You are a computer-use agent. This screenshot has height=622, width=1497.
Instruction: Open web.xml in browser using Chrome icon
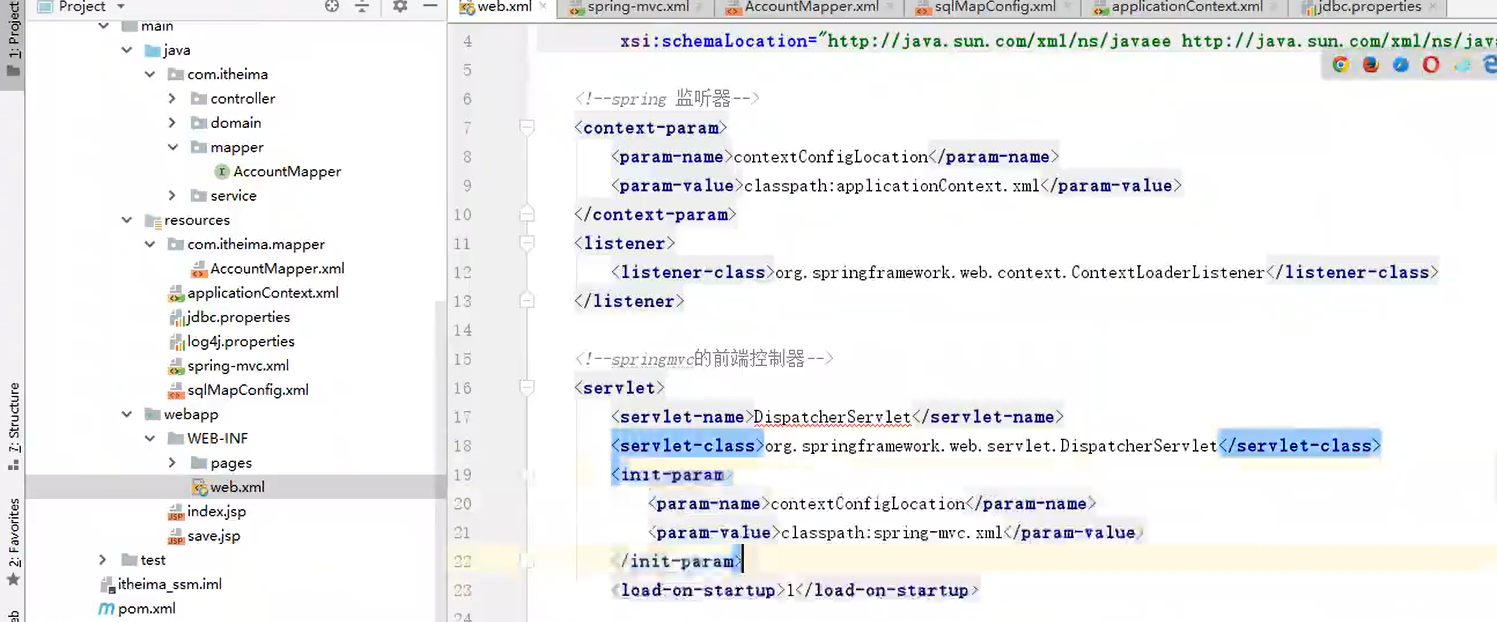[1340, 64]
